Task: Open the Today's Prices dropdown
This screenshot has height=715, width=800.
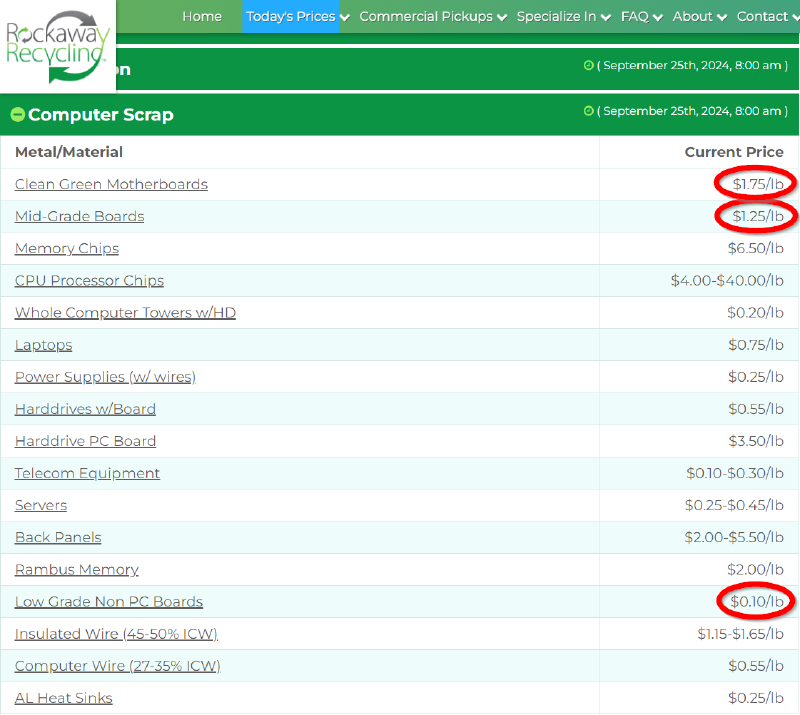Action: (290, 16)
